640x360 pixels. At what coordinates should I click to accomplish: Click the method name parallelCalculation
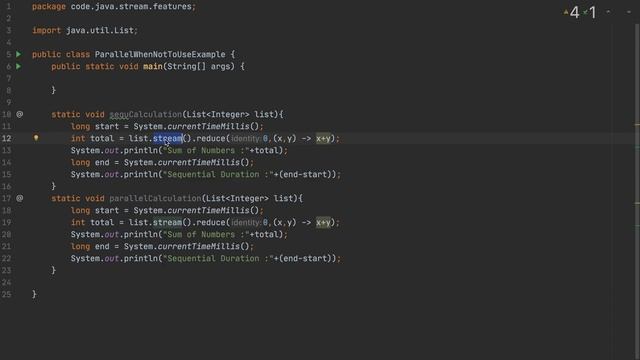coord(155,198)
